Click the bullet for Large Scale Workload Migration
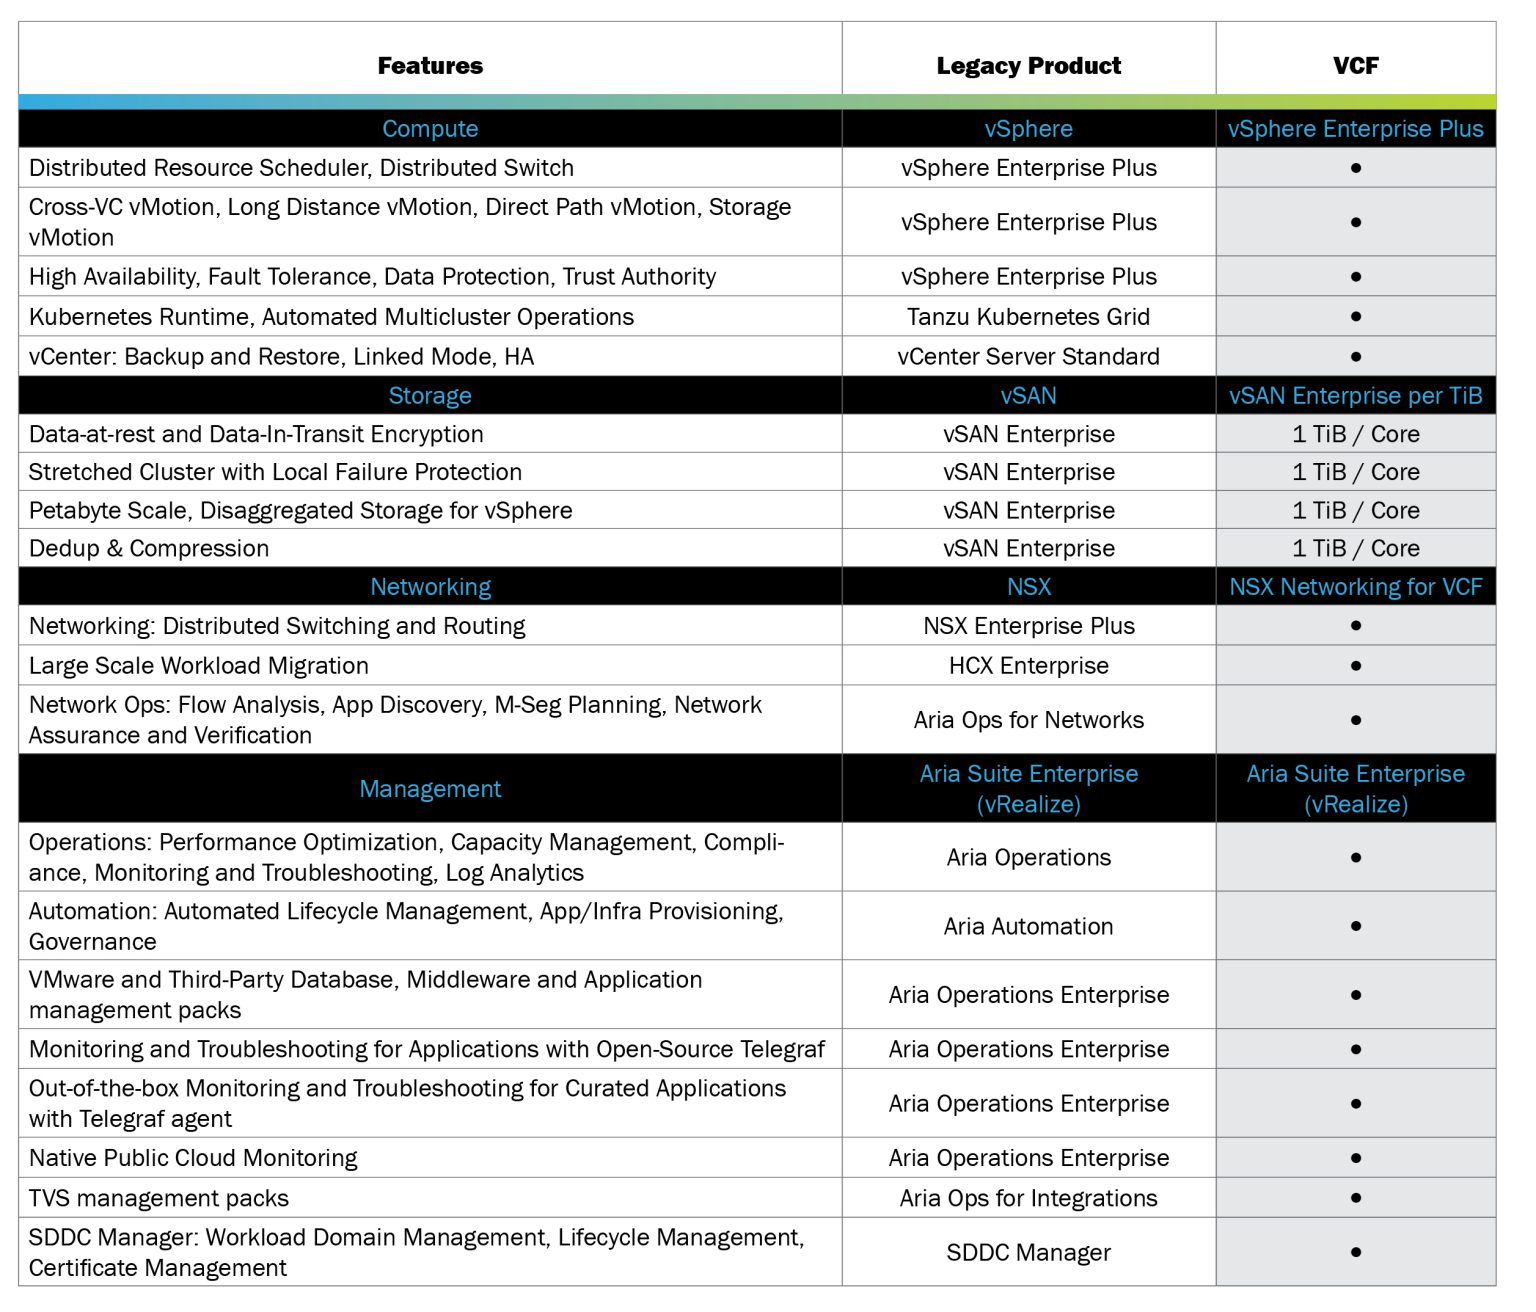The width and height of the screenshot is (1536, 1312). [x=1356, y=665]
